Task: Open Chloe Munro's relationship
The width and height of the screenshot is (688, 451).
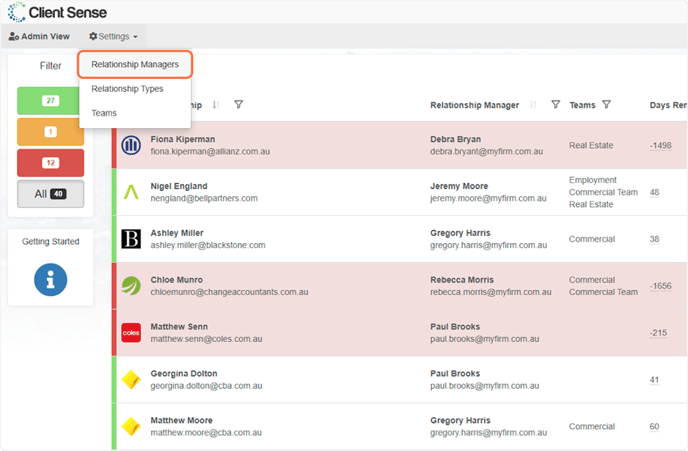Action: coord(176,280)
